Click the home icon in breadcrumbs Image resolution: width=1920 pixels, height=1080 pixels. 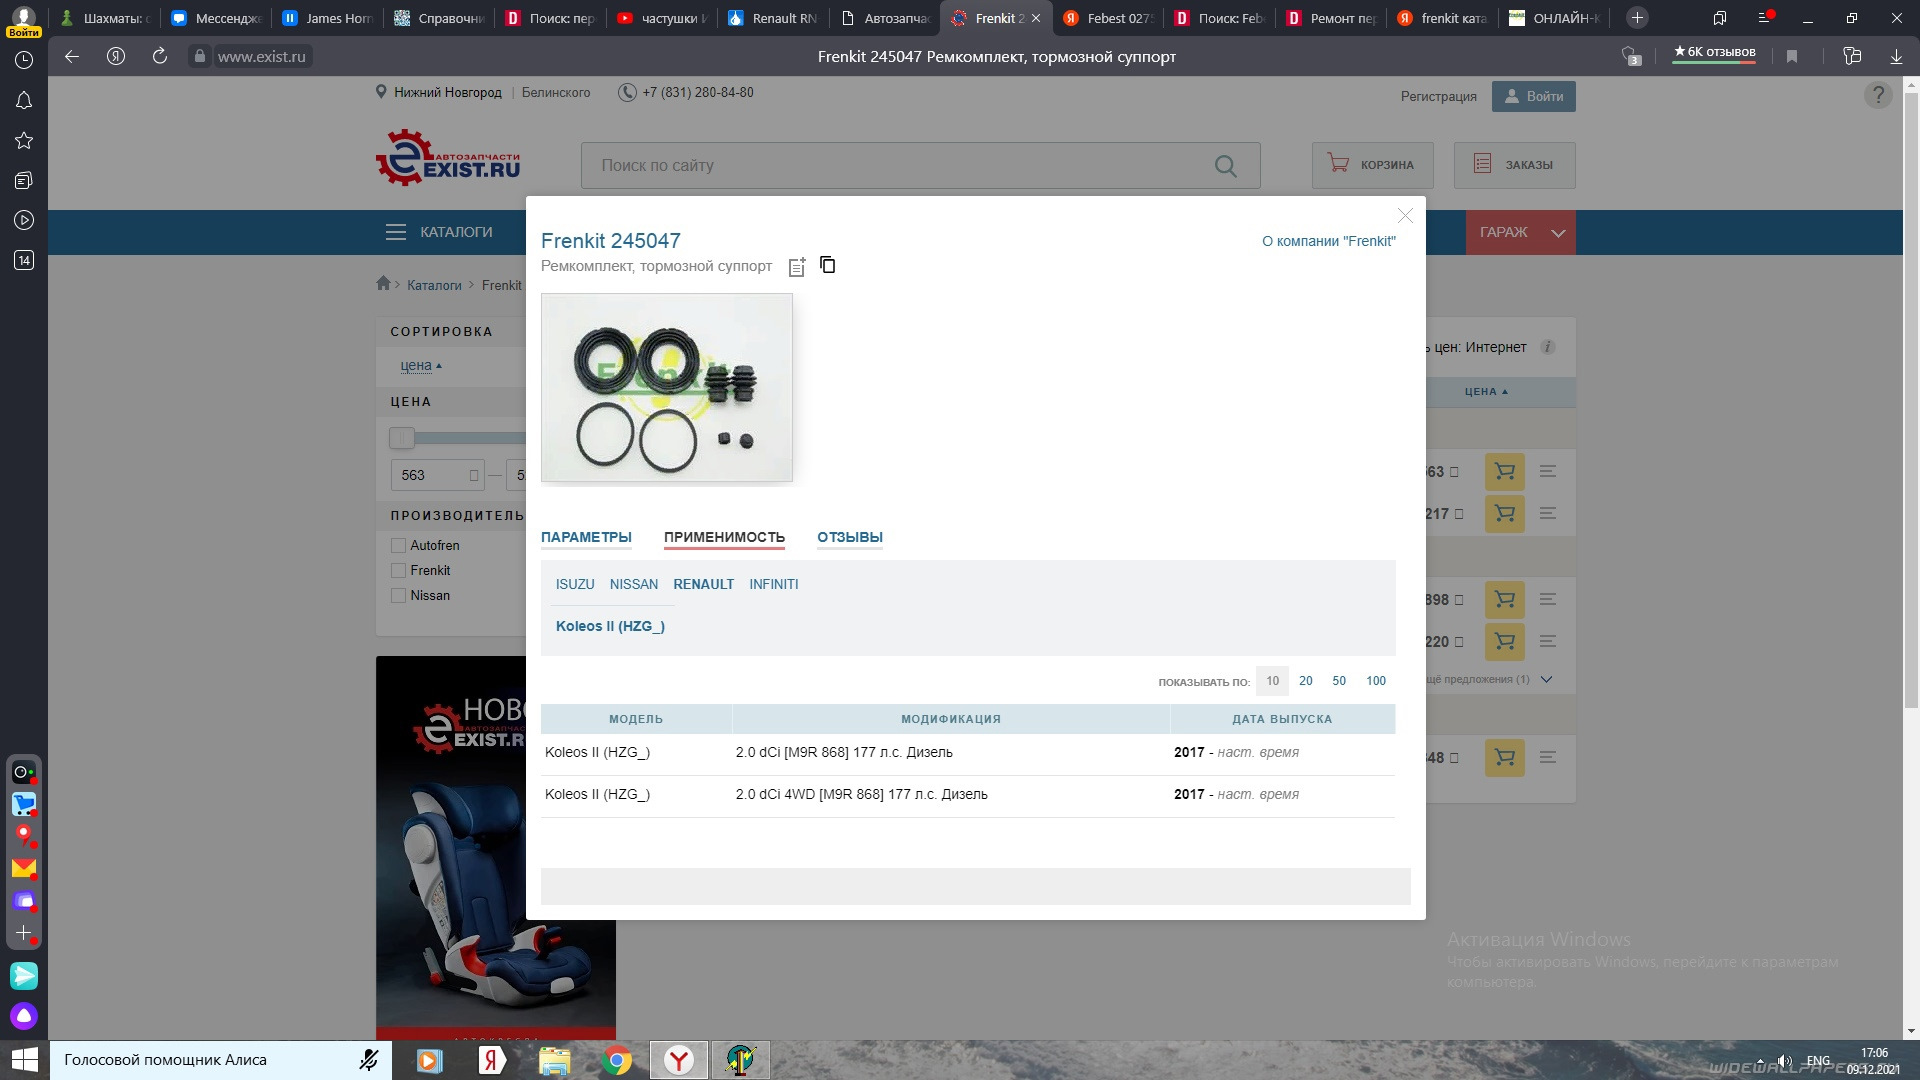(383, 284)
